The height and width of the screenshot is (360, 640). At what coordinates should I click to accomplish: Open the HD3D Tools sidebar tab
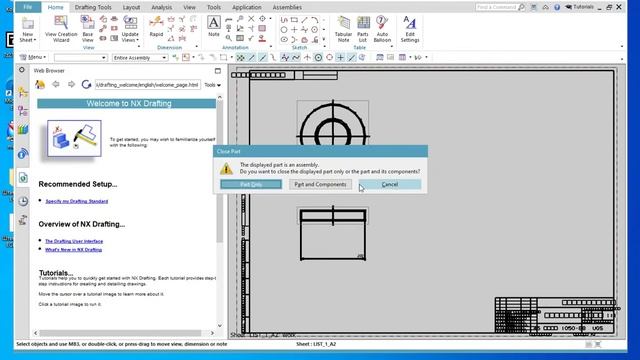[23, 154]
